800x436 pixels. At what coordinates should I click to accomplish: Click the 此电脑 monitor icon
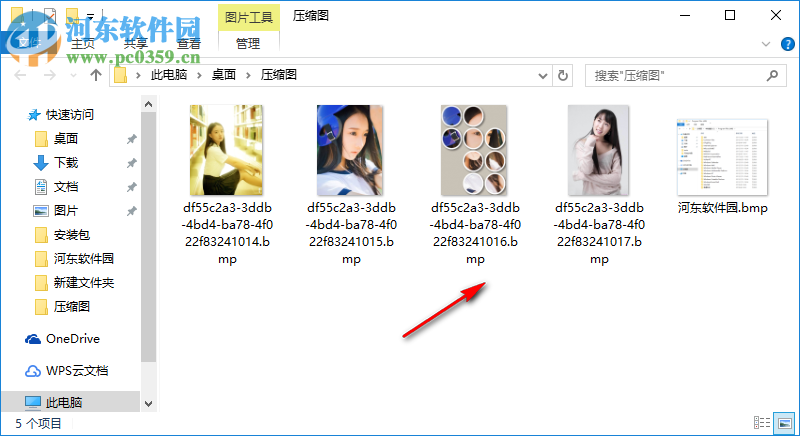tap(33, 402)
